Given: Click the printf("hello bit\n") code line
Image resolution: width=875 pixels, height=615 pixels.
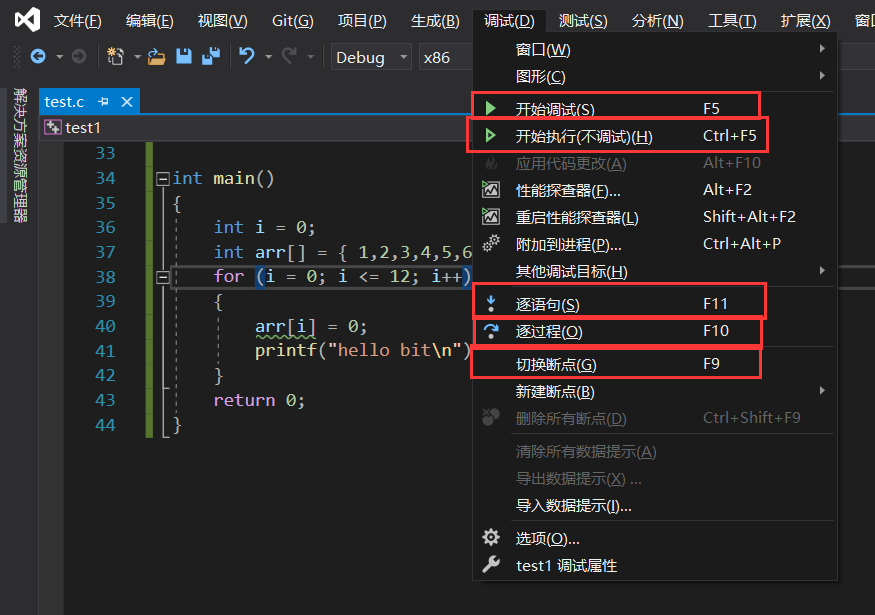Looking at the screenshot, I should coord(363,350).
